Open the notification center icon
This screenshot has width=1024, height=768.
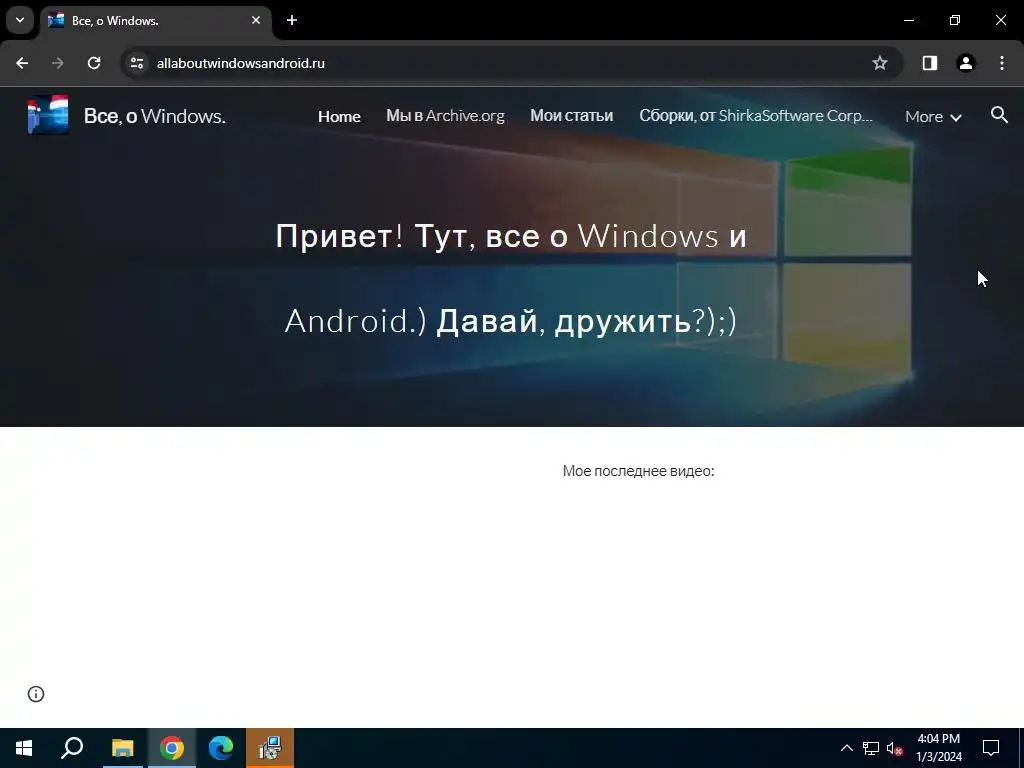coord(991,748)
